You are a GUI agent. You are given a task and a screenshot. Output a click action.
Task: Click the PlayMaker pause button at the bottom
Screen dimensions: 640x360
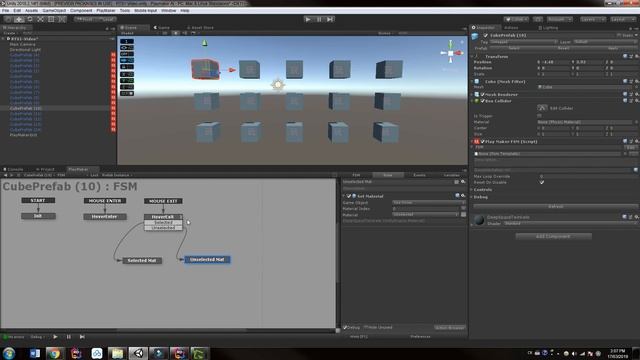pos(69,337)
